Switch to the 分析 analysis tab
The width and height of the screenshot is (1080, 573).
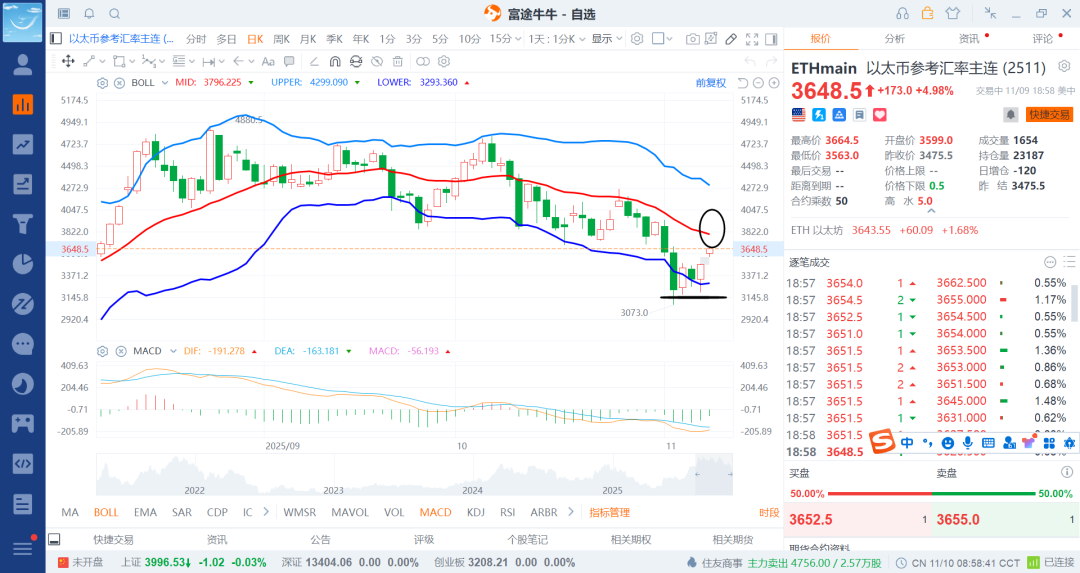click(894, 39)
